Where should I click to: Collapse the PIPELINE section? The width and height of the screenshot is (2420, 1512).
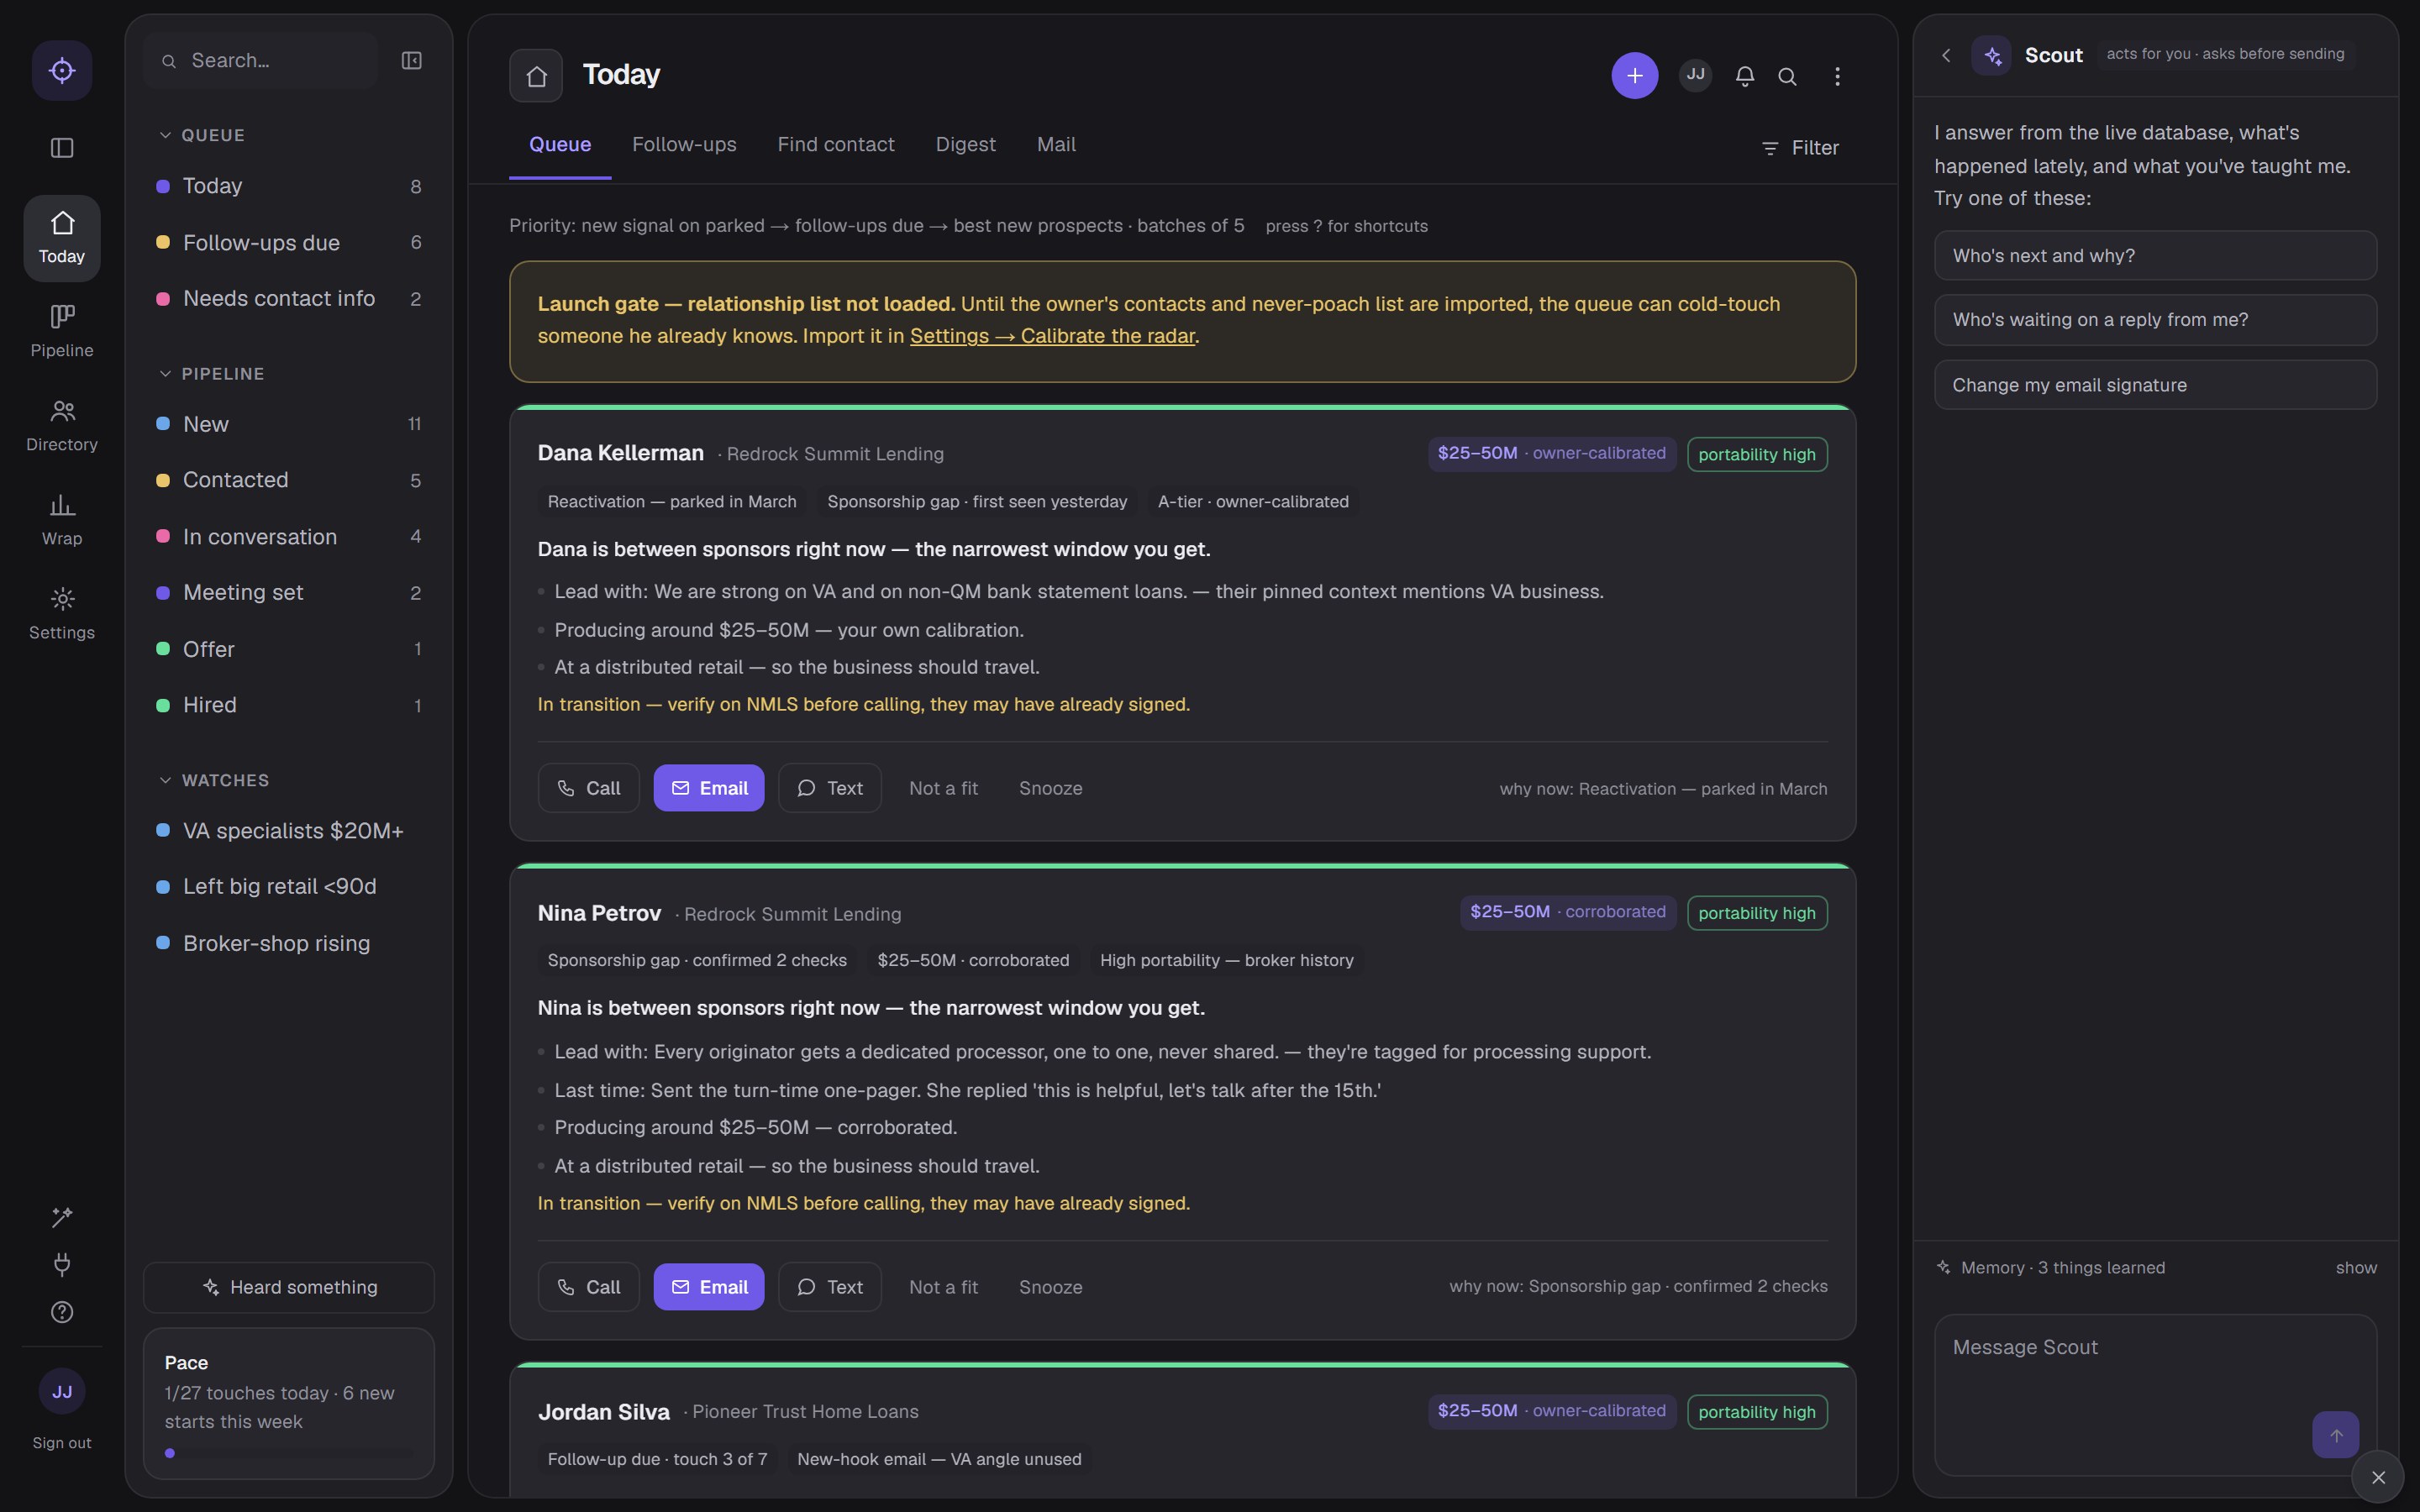tap(165, 374)
